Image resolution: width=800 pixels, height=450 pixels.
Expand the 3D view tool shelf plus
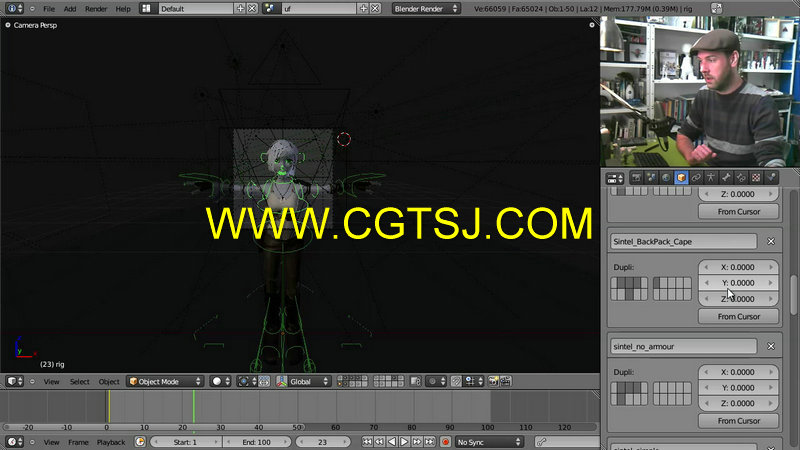click(x=8, y=25)
